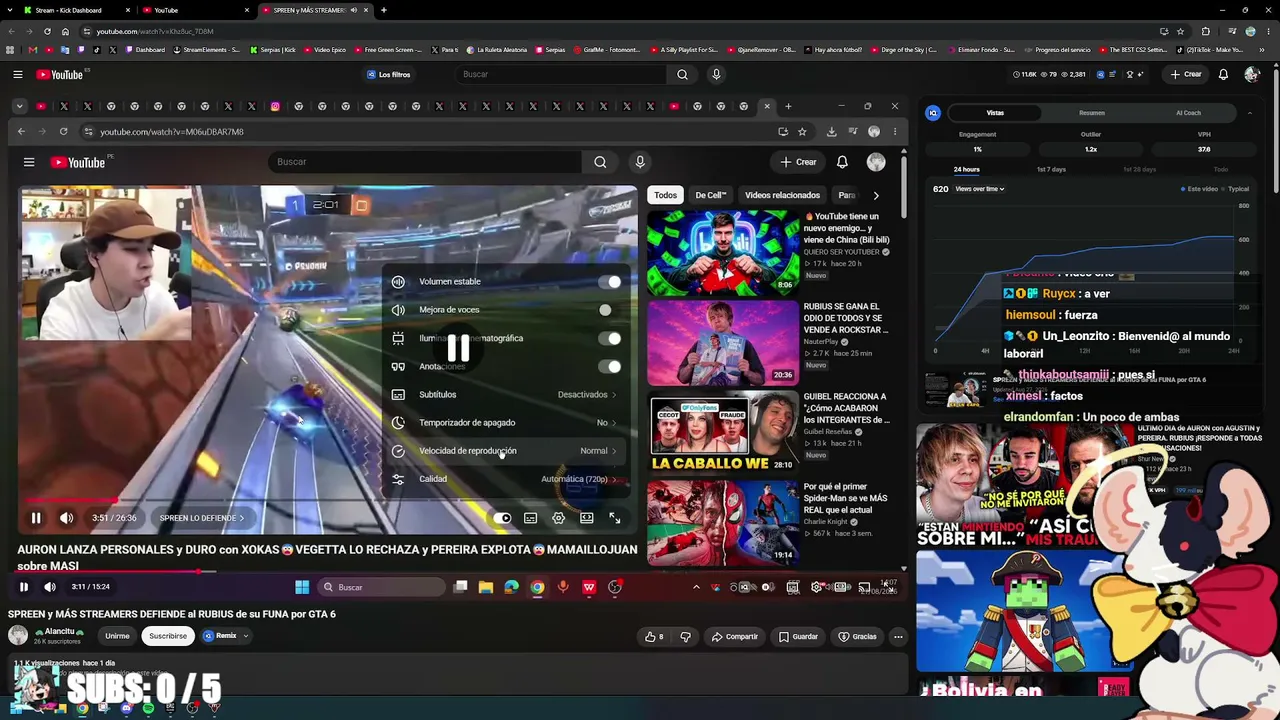Open the inner player's settings gear

click(x=559, y=518)
